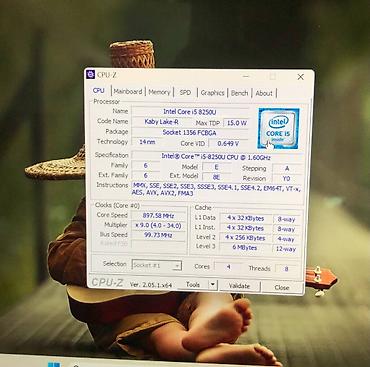Viewport: 370px width, 367px height.
Task: Click the Cores count value 4
Action: point(229,267)
